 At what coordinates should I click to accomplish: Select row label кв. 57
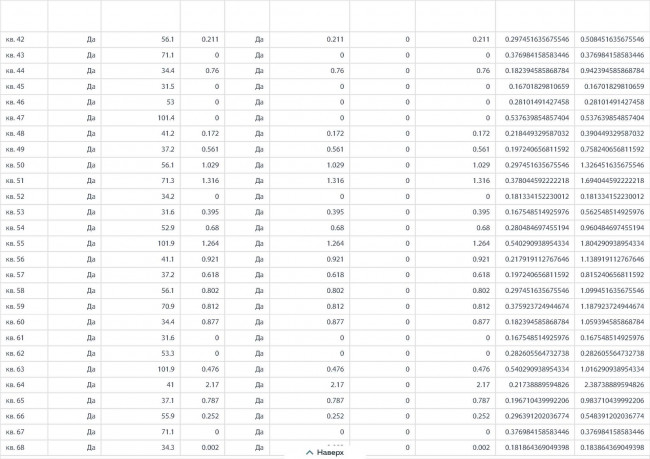coord(15,275)
